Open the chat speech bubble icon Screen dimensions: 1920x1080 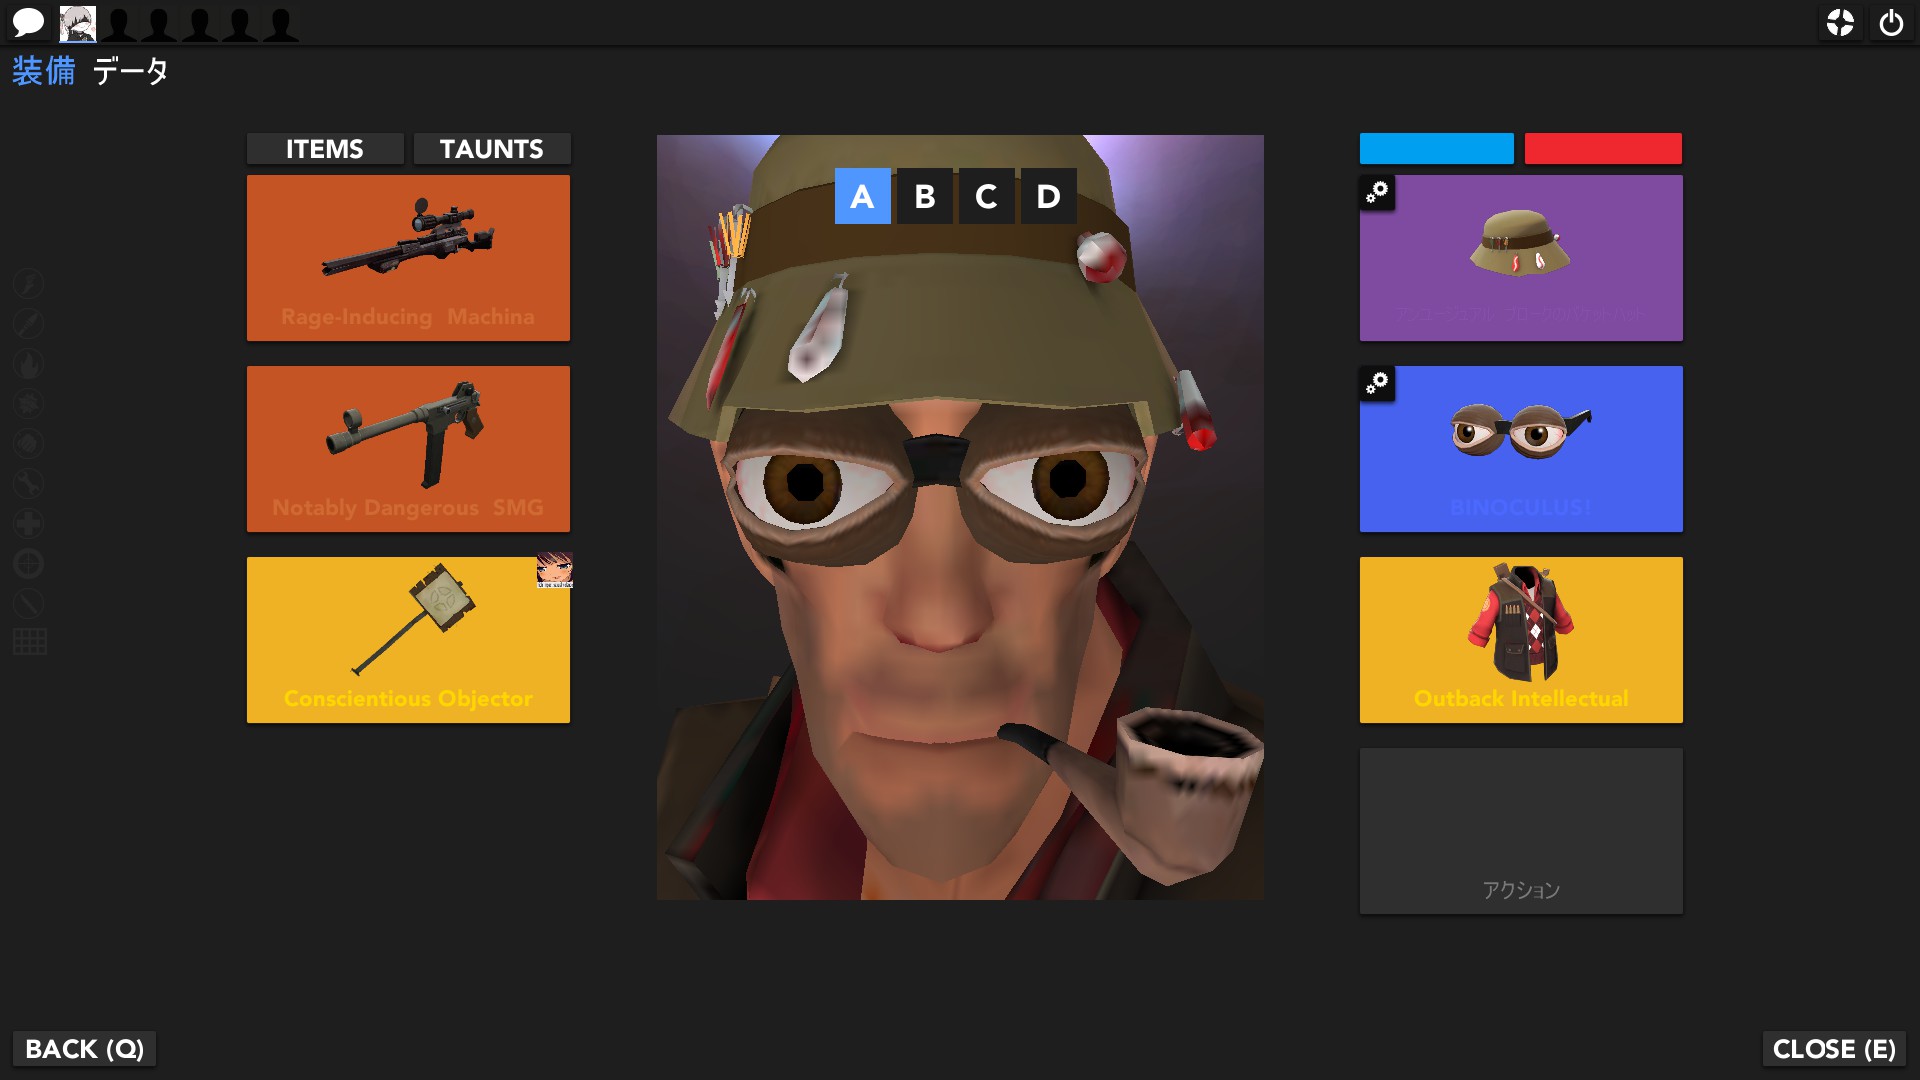point(28,22)
